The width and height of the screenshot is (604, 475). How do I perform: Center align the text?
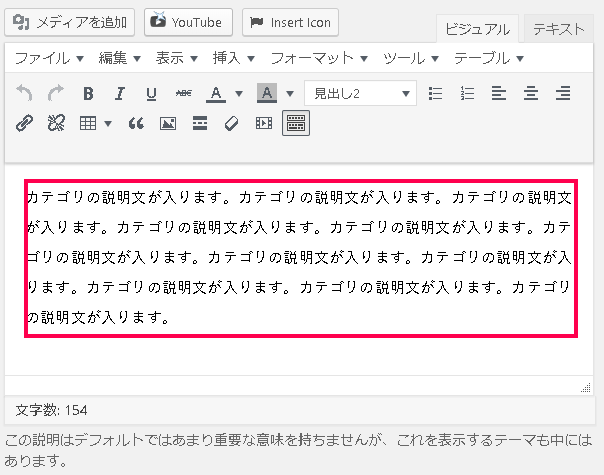(531, 94)
